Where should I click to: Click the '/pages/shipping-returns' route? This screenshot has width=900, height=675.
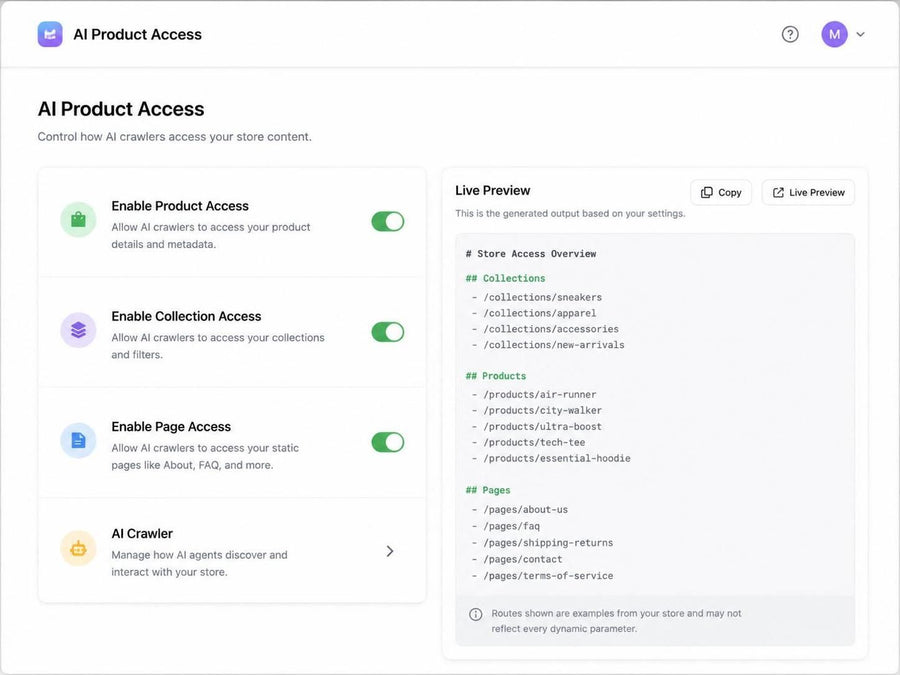(x=548, y=543)
